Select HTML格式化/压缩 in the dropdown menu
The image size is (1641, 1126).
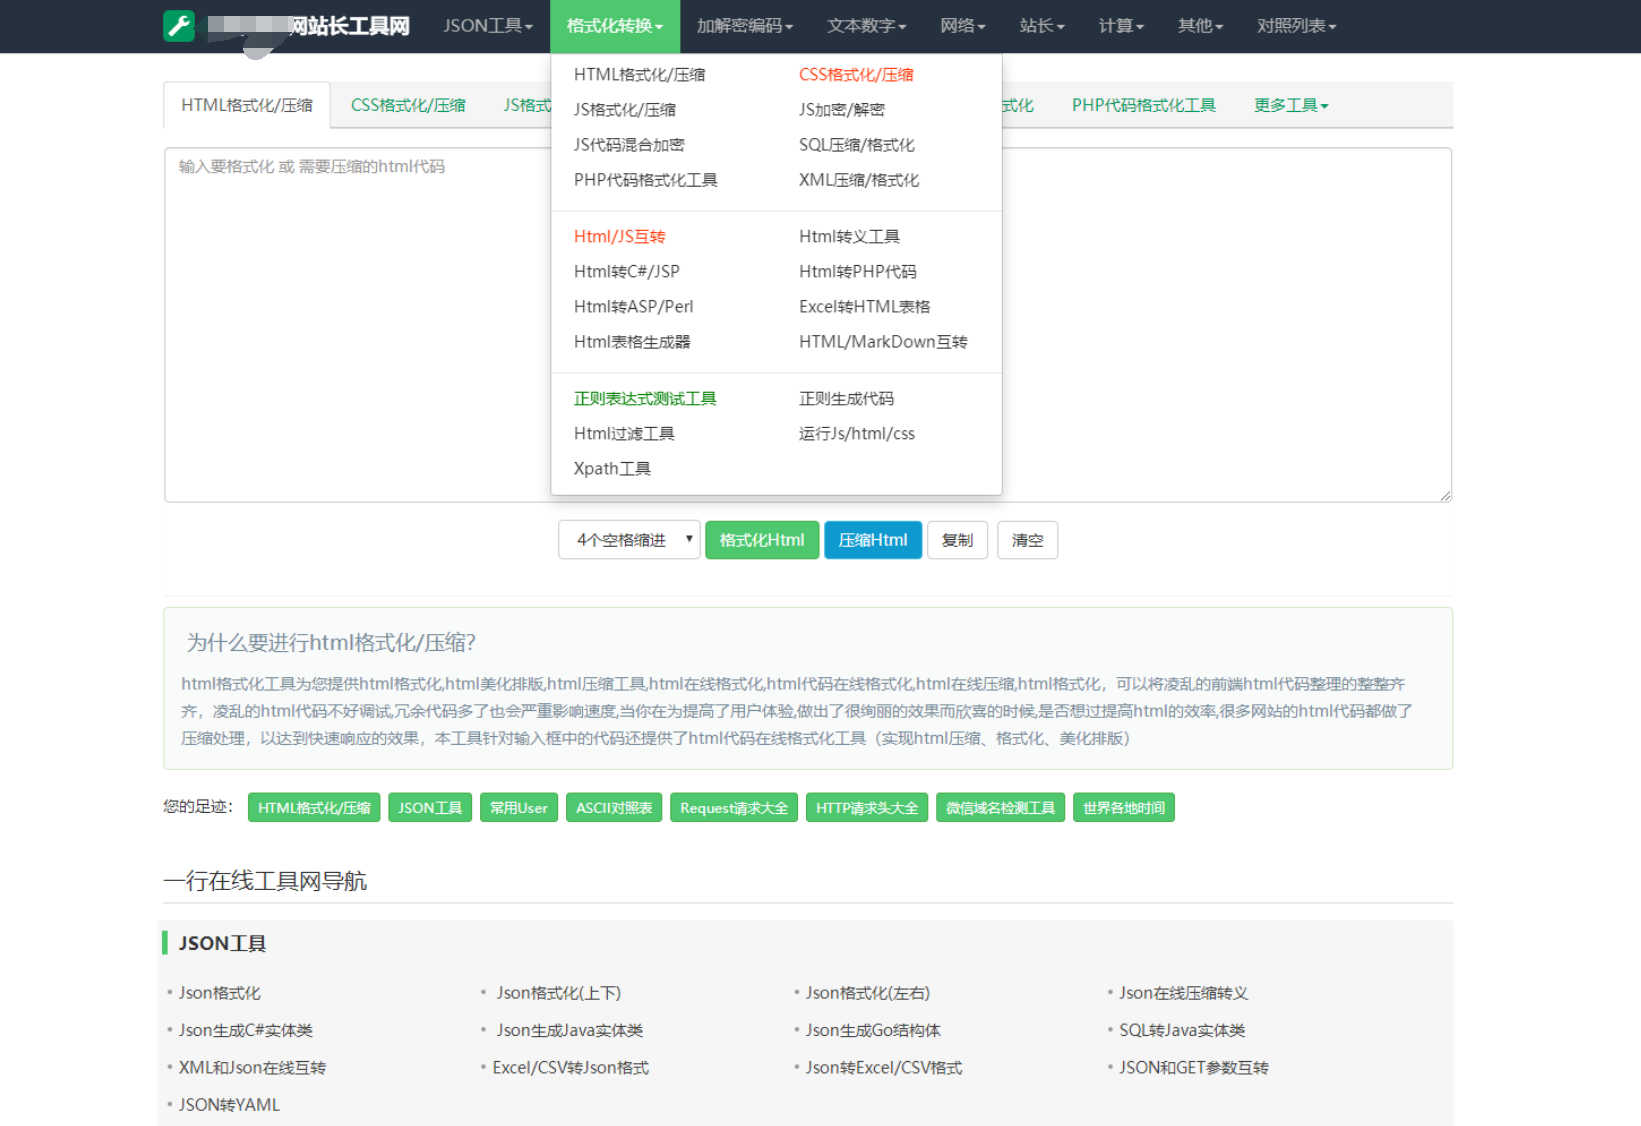tap(639, 74)
